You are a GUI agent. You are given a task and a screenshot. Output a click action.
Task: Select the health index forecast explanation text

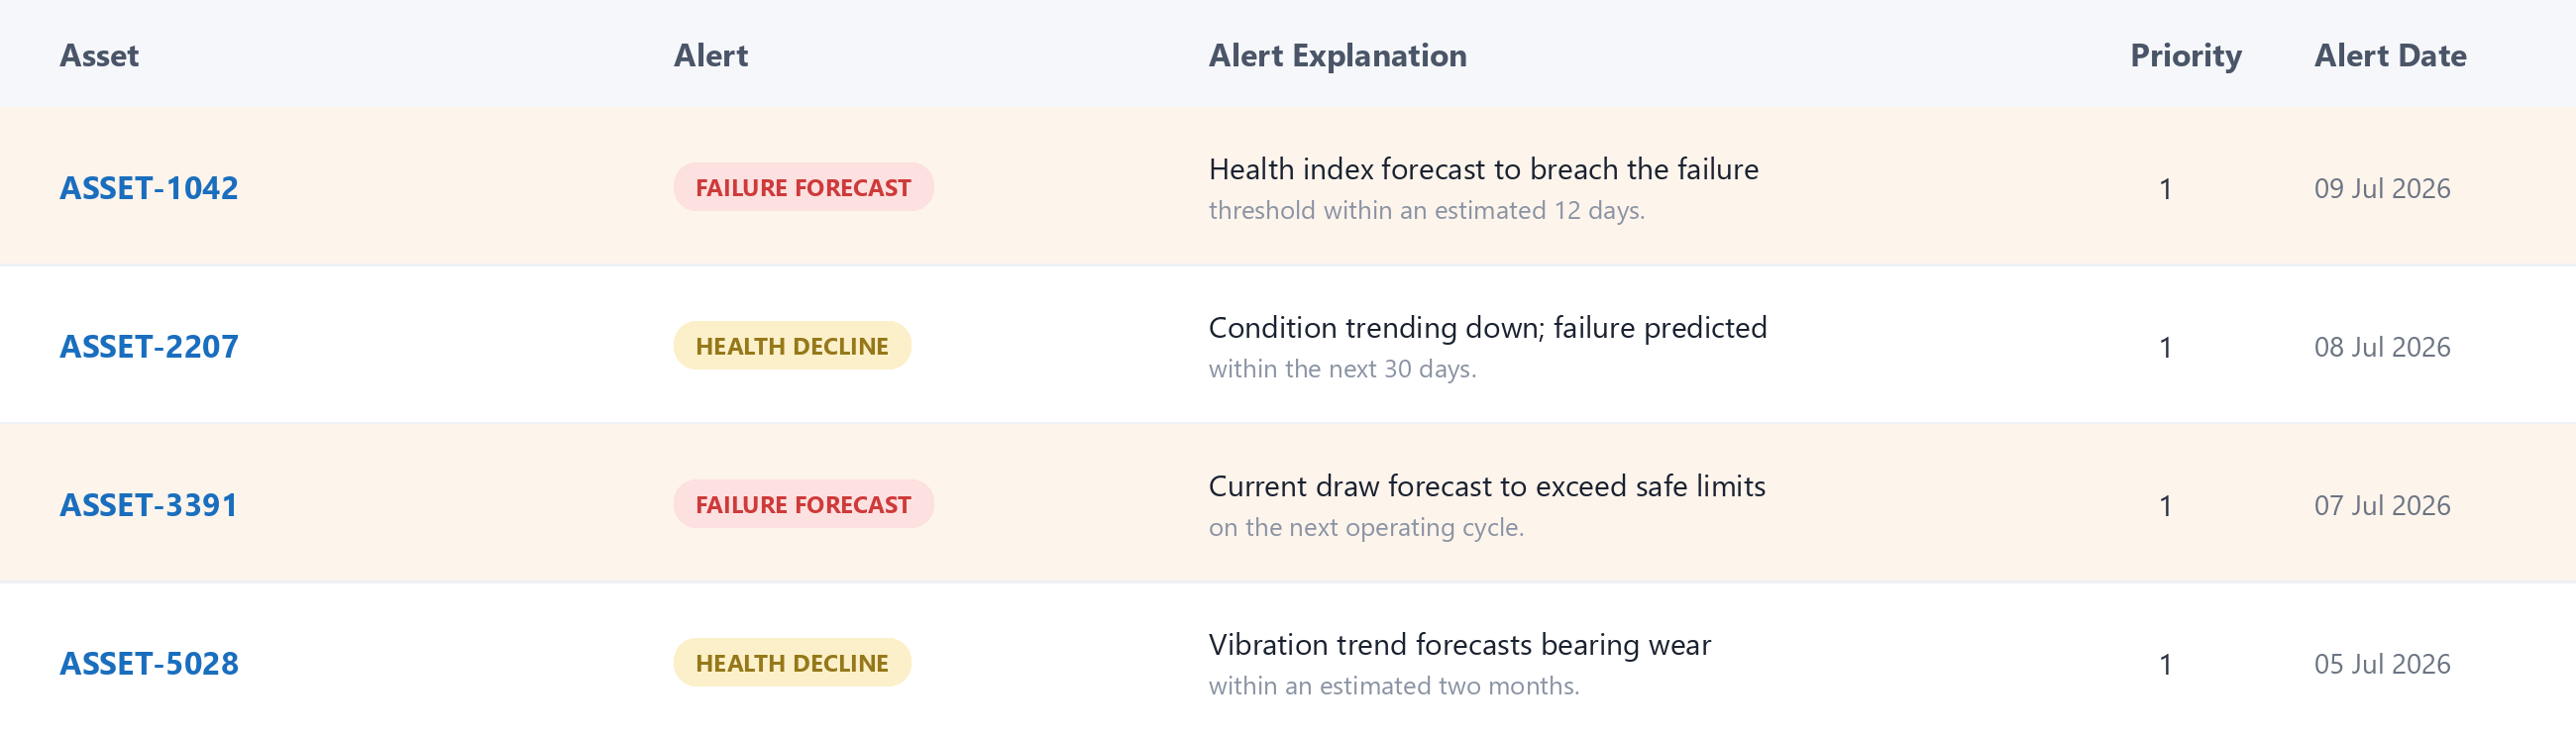click(x=1483, y=188)
